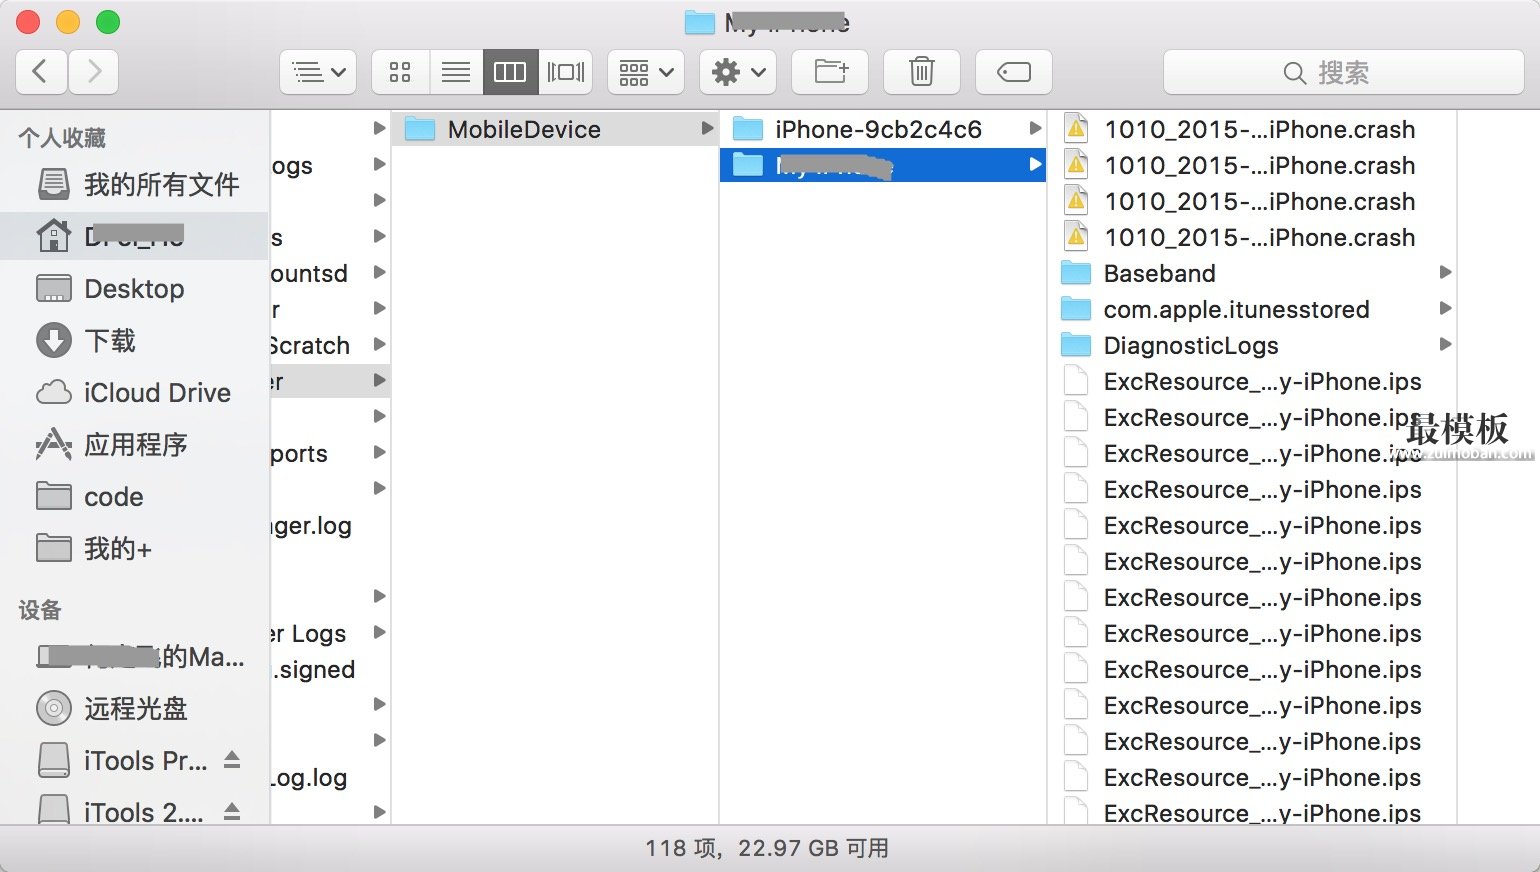Viewport: 1540px width, 872px height.
Task: Switch to Cover Flow view
Action: point(566,72)
